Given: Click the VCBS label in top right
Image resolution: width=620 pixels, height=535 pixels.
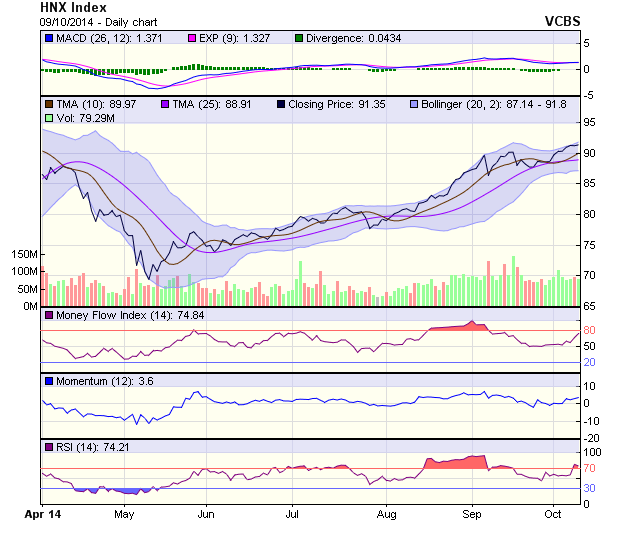Looking at the screenshot, I should 563,21.
